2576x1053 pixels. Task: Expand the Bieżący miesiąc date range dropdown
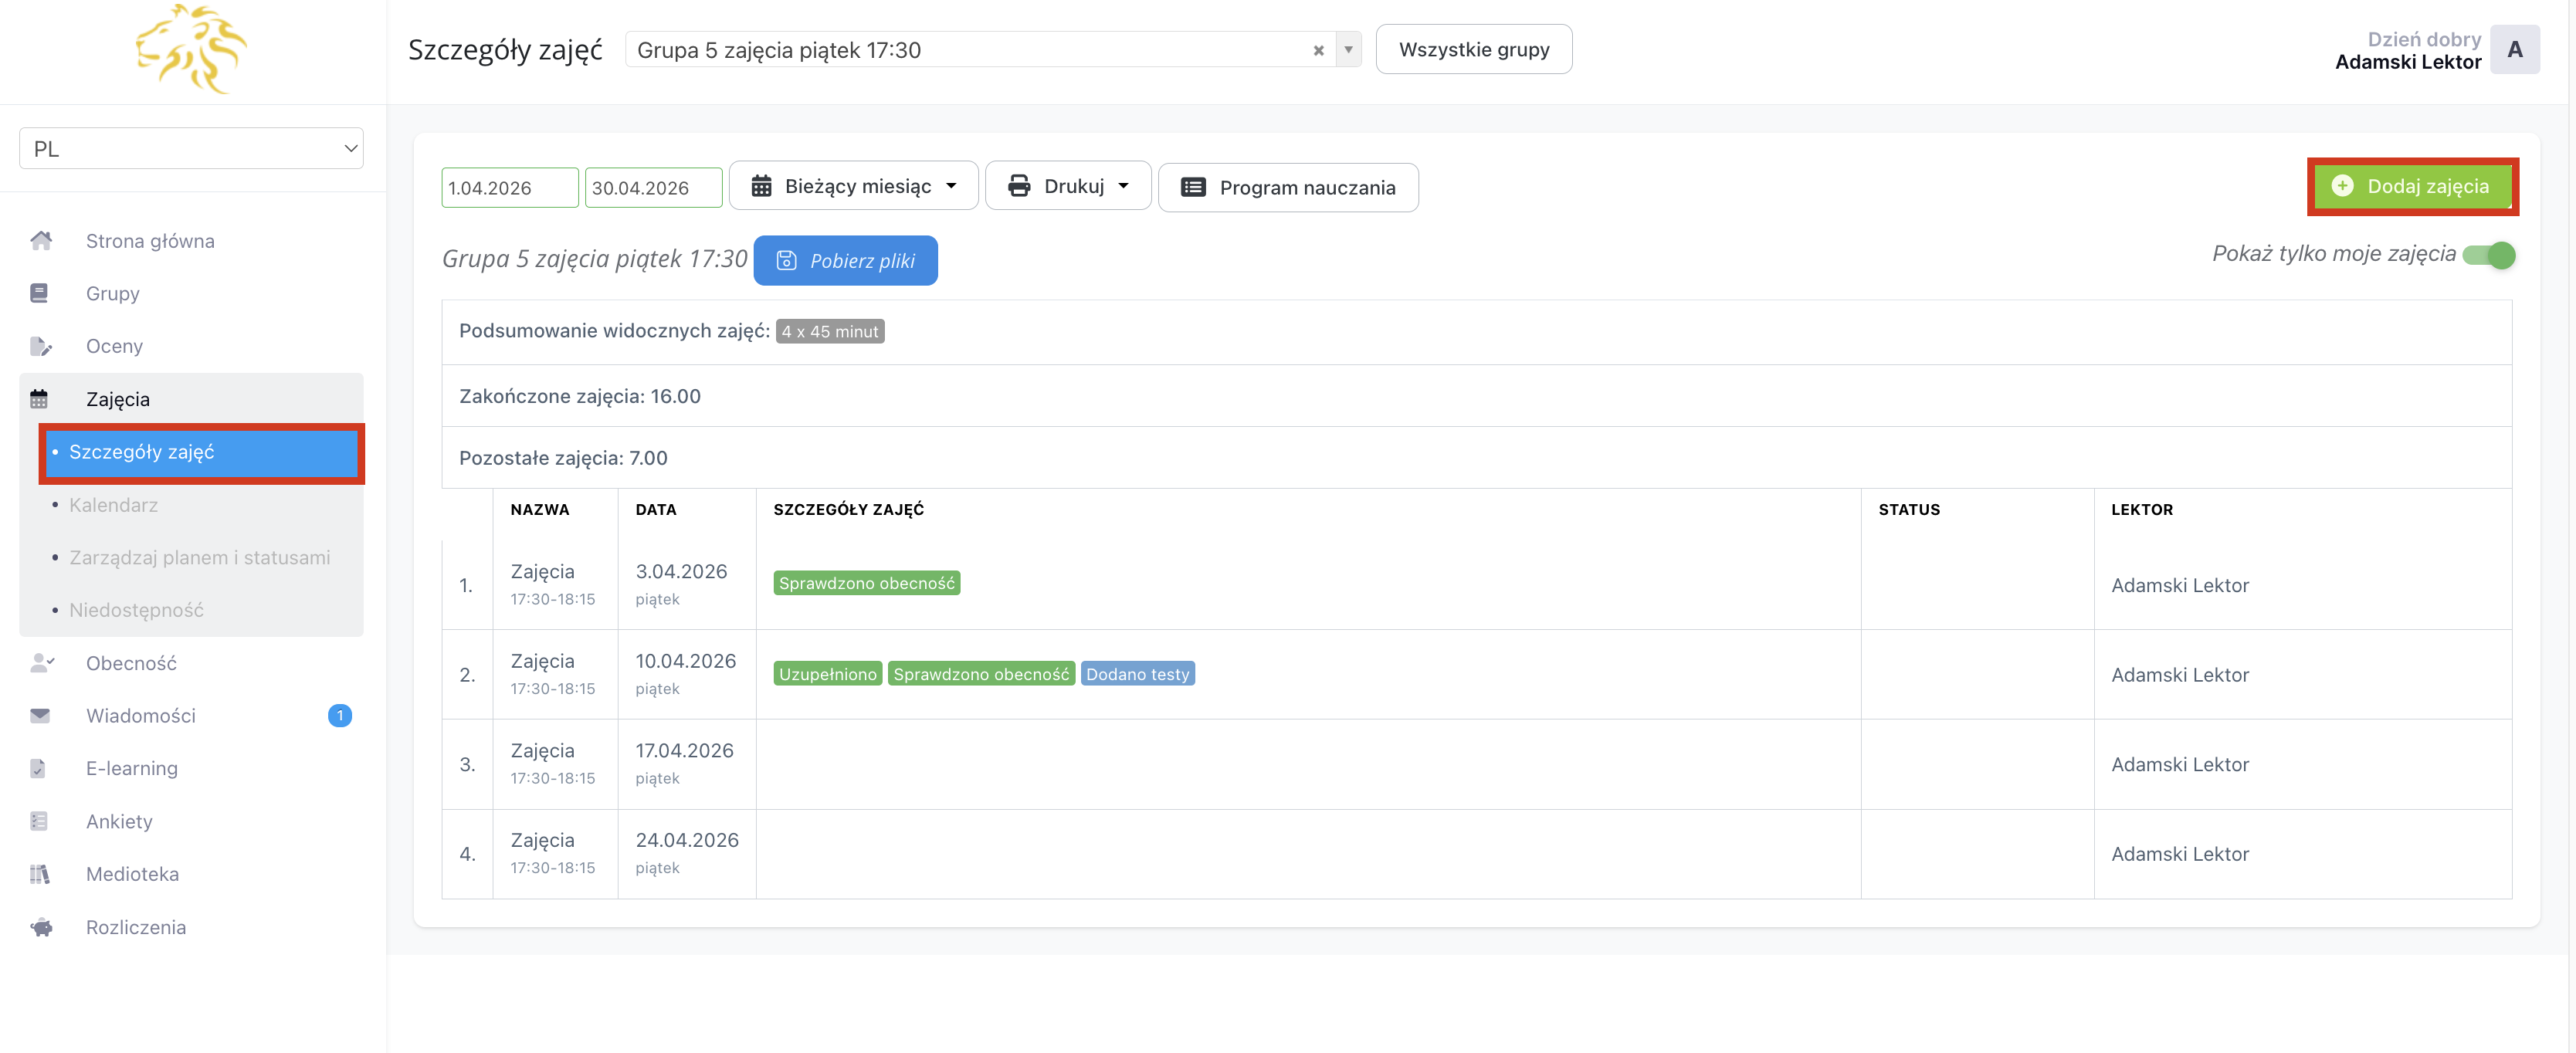point(854,187)
